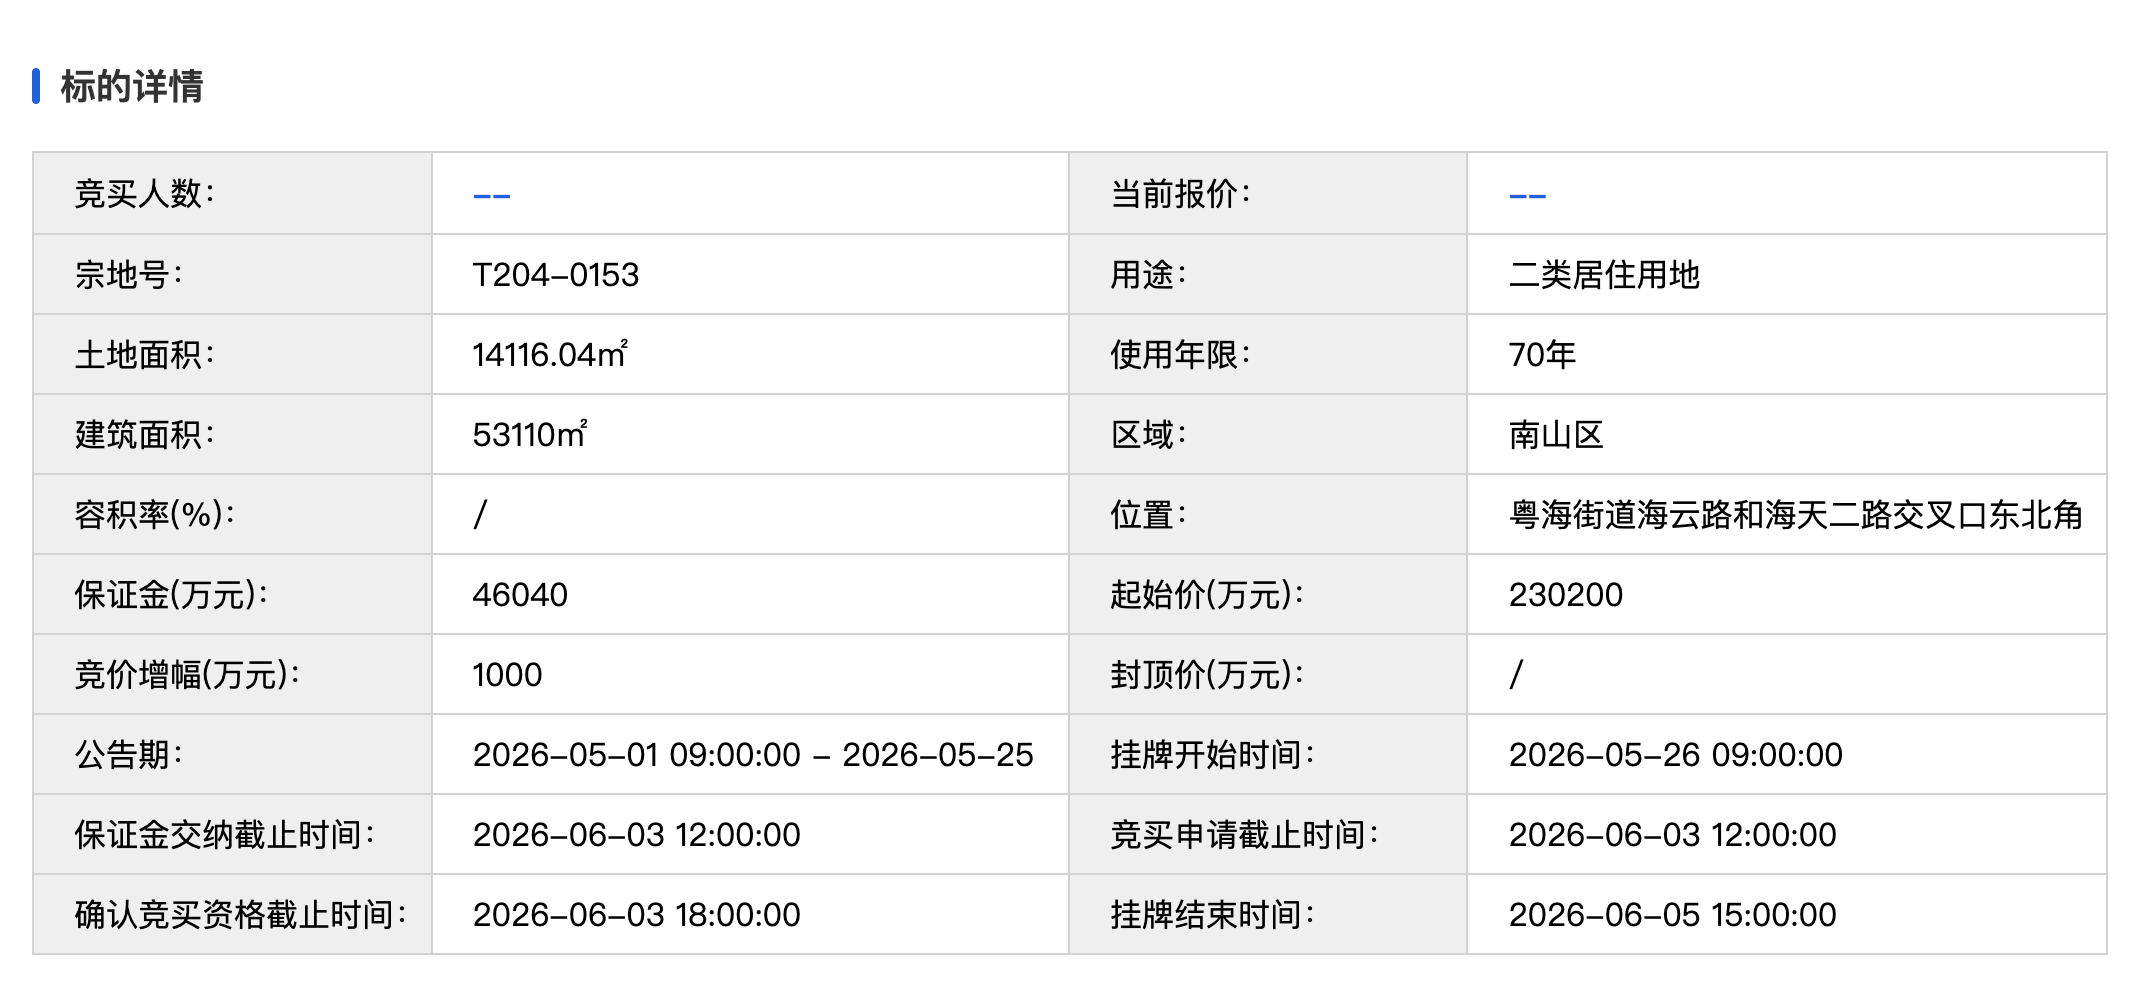
Task: Select the building area value 53110㎡
Action: (530, 435)
